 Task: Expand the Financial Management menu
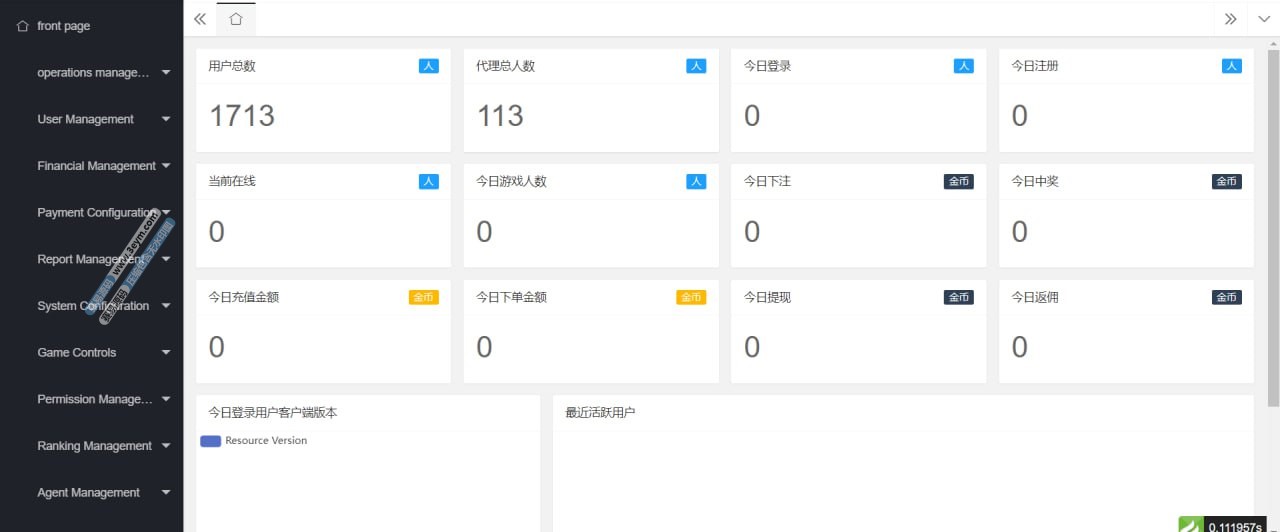pos(97,166)
